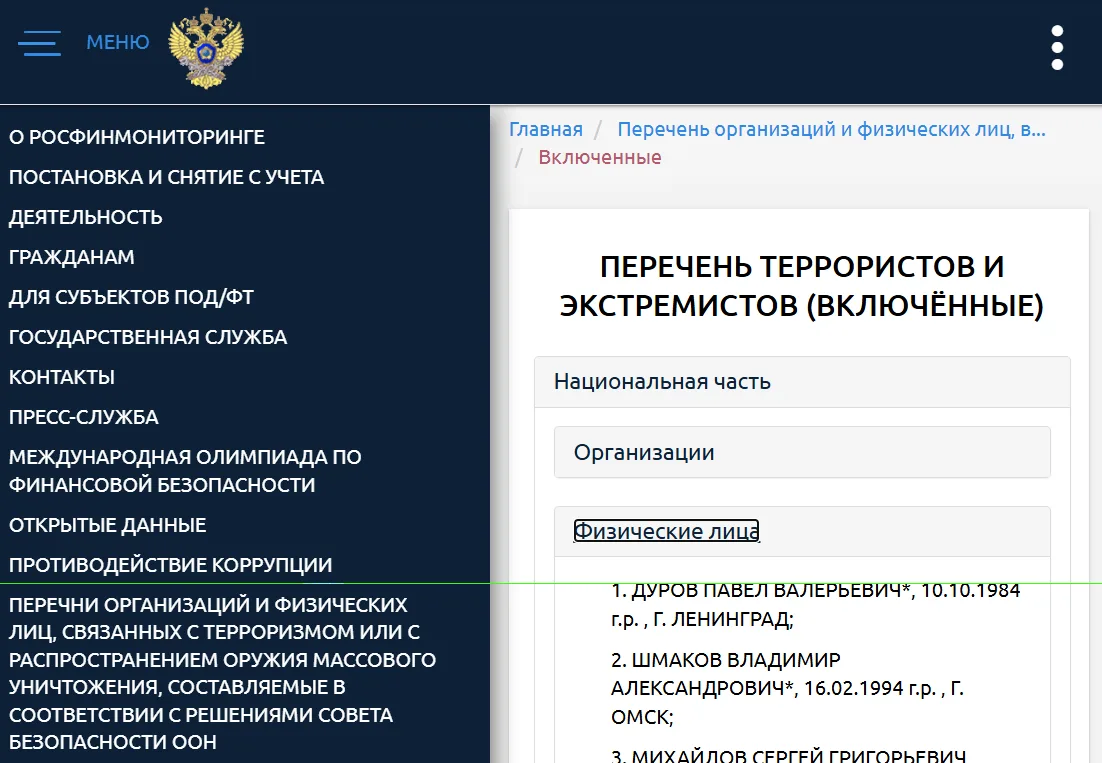Open МЕЖДУНАРОДНАЯ ОЛИМПИАДА ПО ФИНАНСОВОЙ БЕЗОПАСНОСТИ
1102x763 pixels.
[186, 471]
